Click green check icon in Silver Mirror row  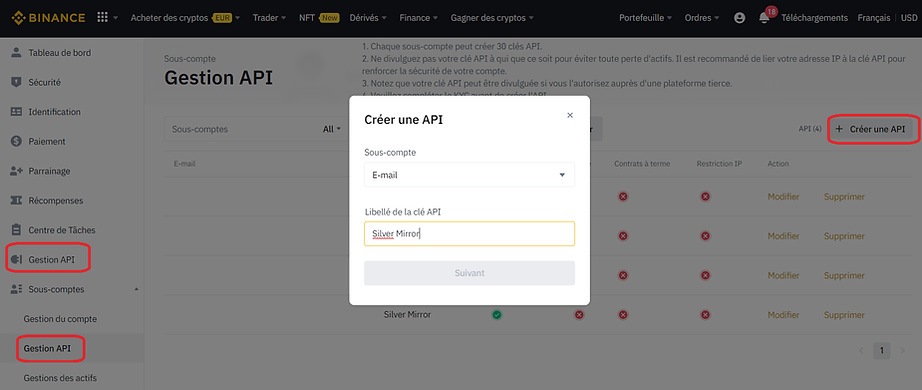pos(497,315)
